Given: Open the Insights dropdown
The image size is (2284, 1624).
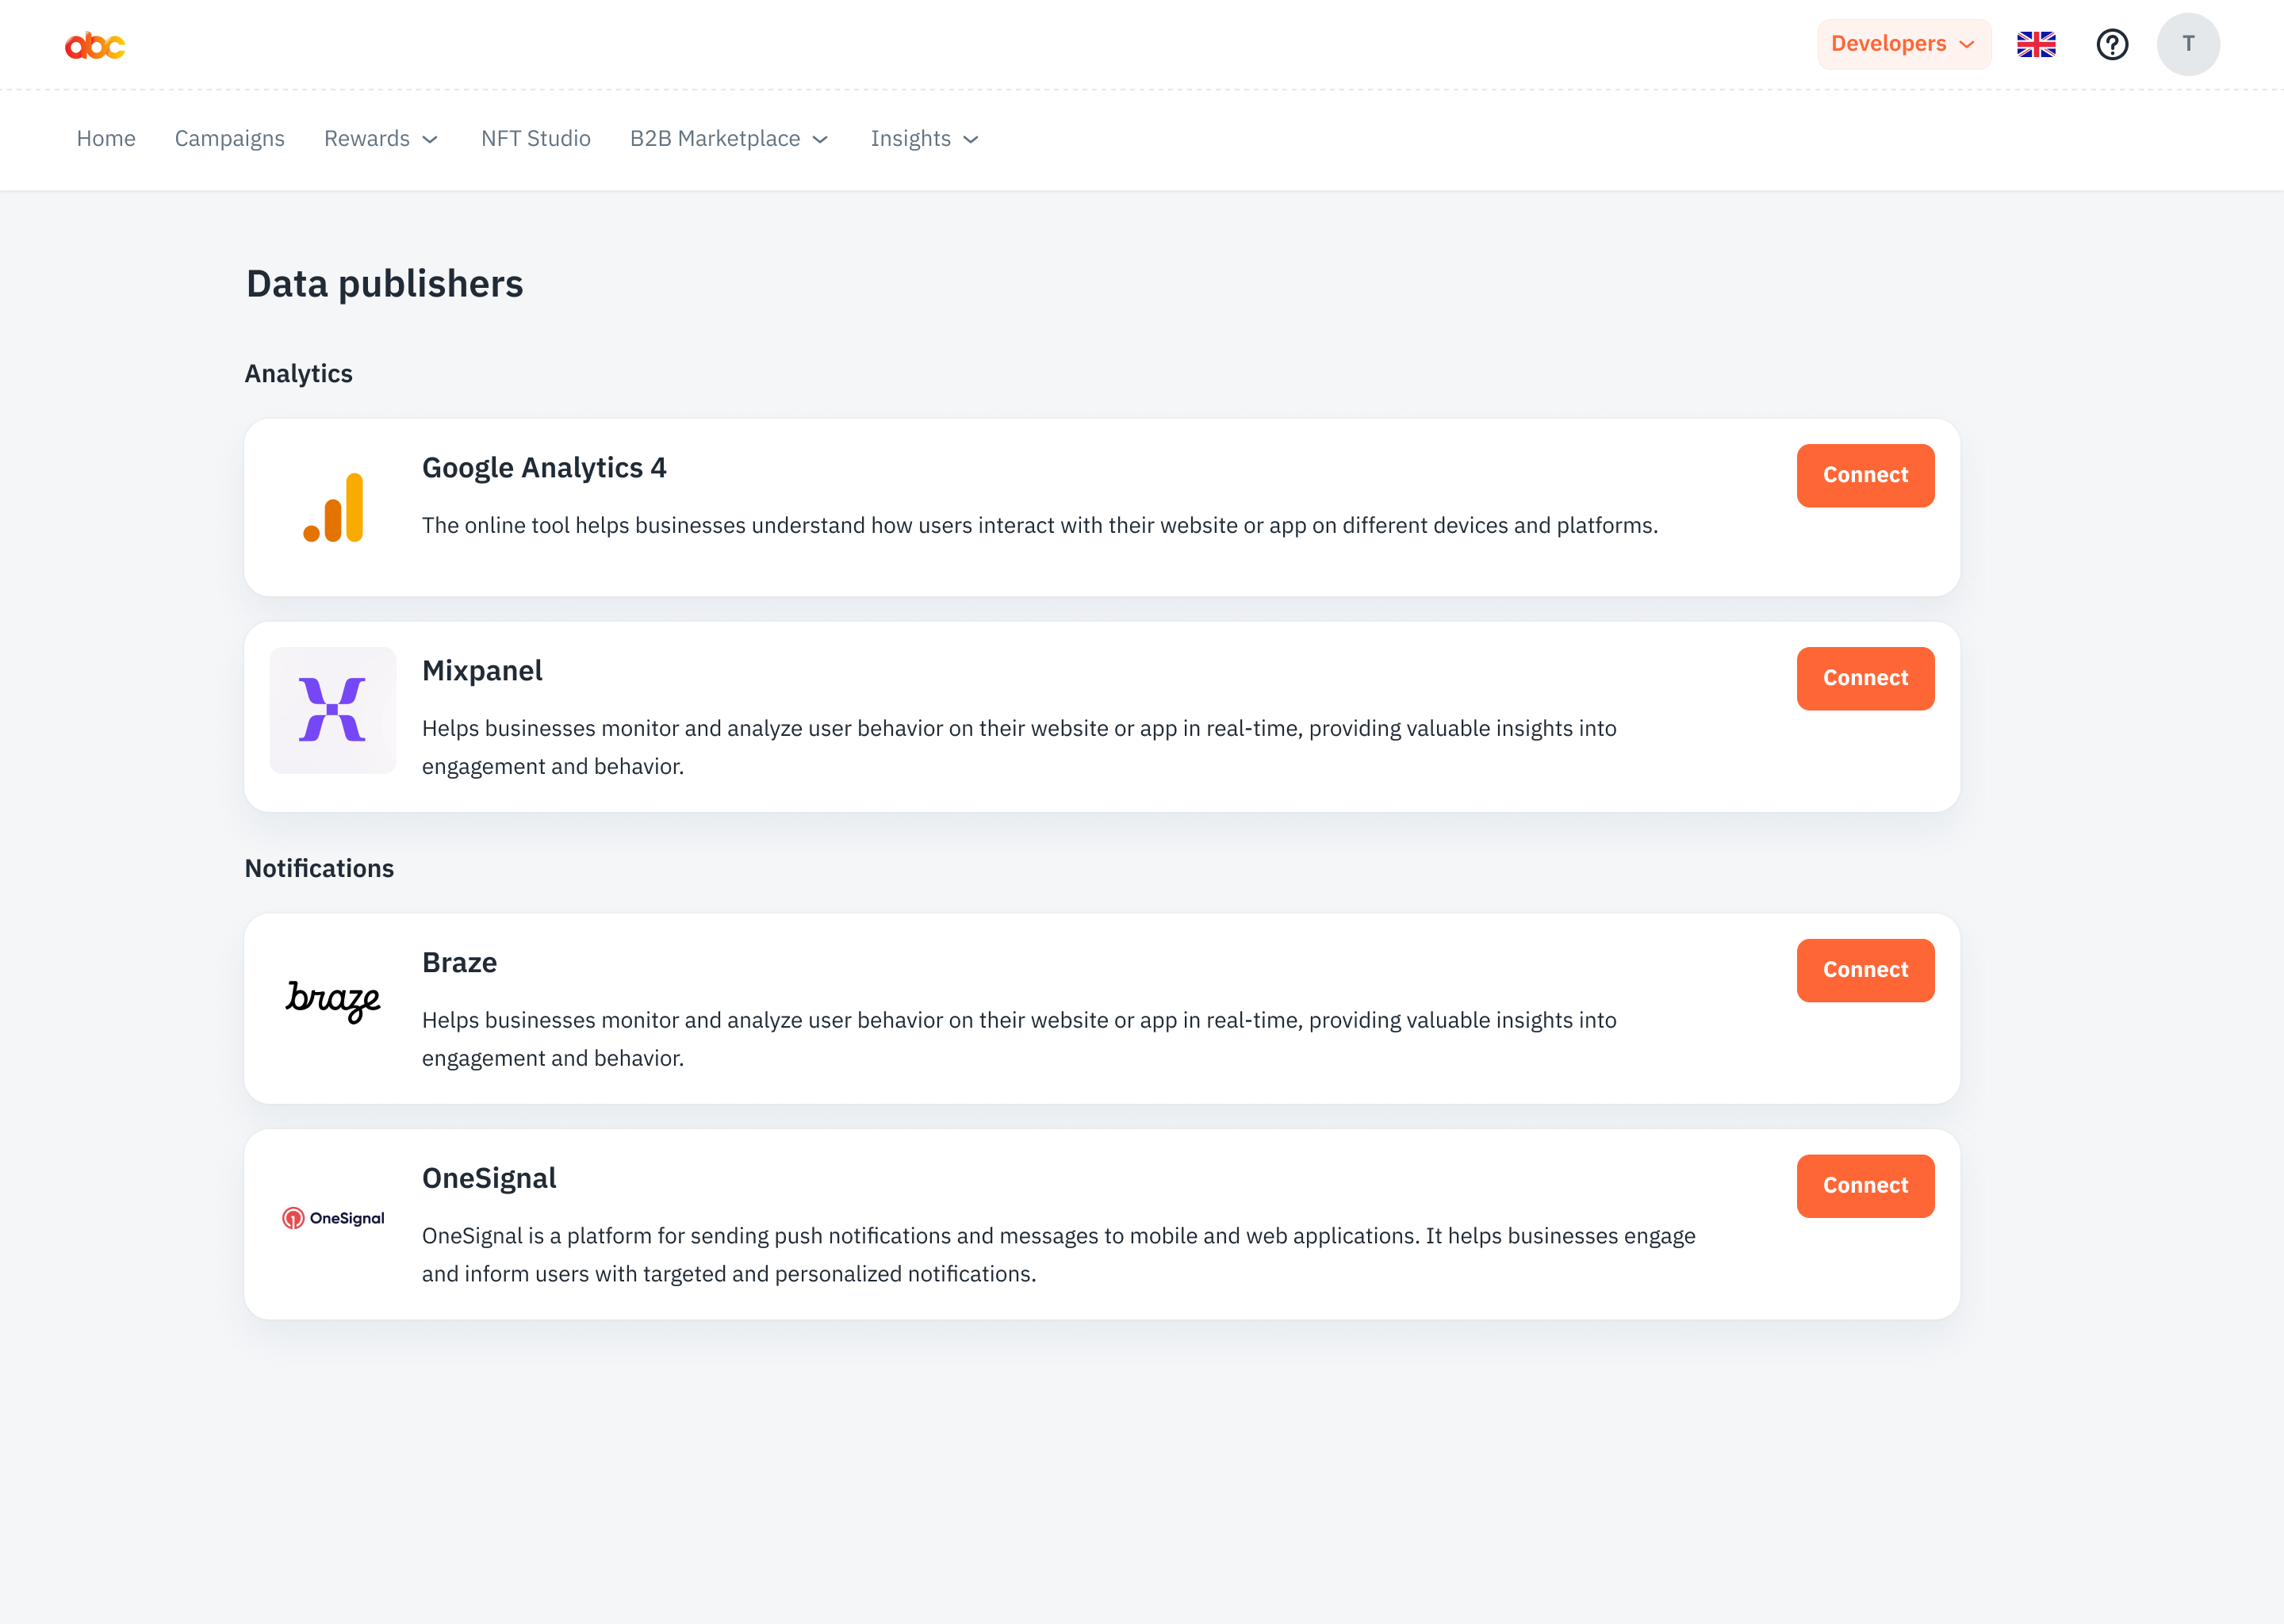Looking at the screenshot, I should point(922,139).
